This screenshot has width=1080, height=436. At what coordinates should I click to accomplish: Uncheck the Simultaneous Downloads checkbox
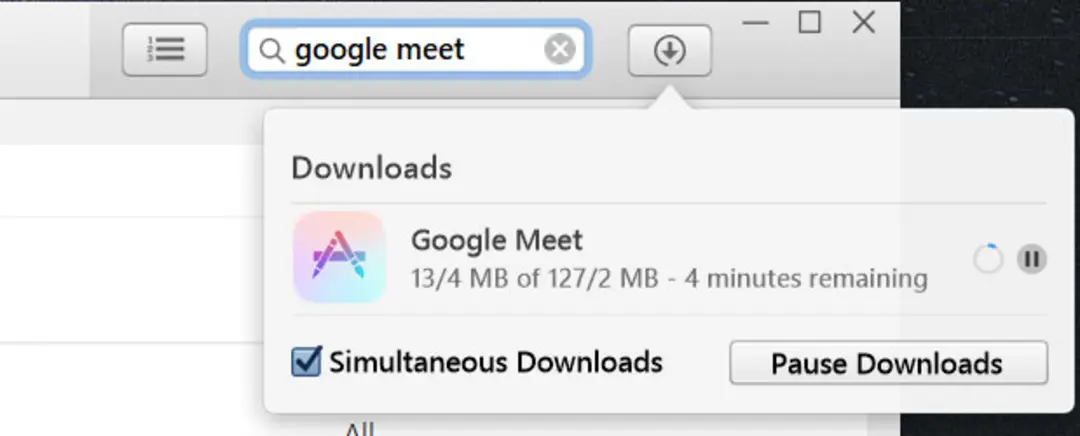306,362
